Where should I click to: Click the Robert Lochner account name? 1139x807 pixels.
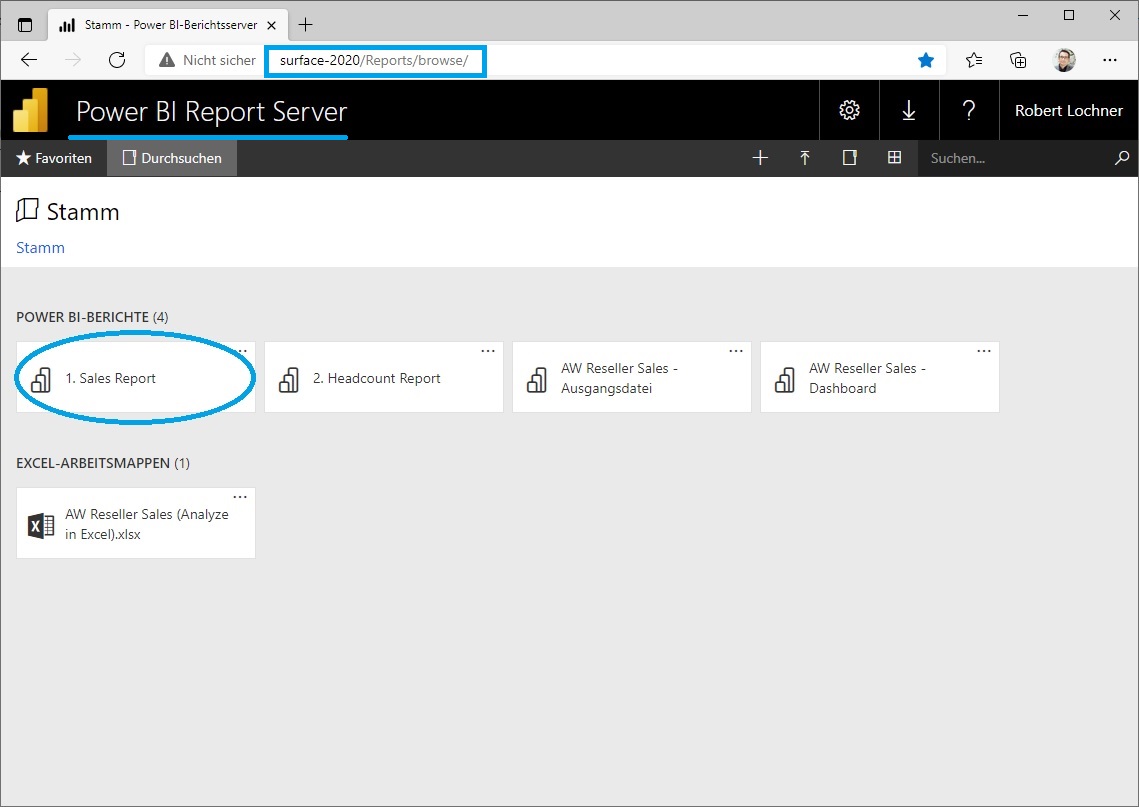[1068, 110]
